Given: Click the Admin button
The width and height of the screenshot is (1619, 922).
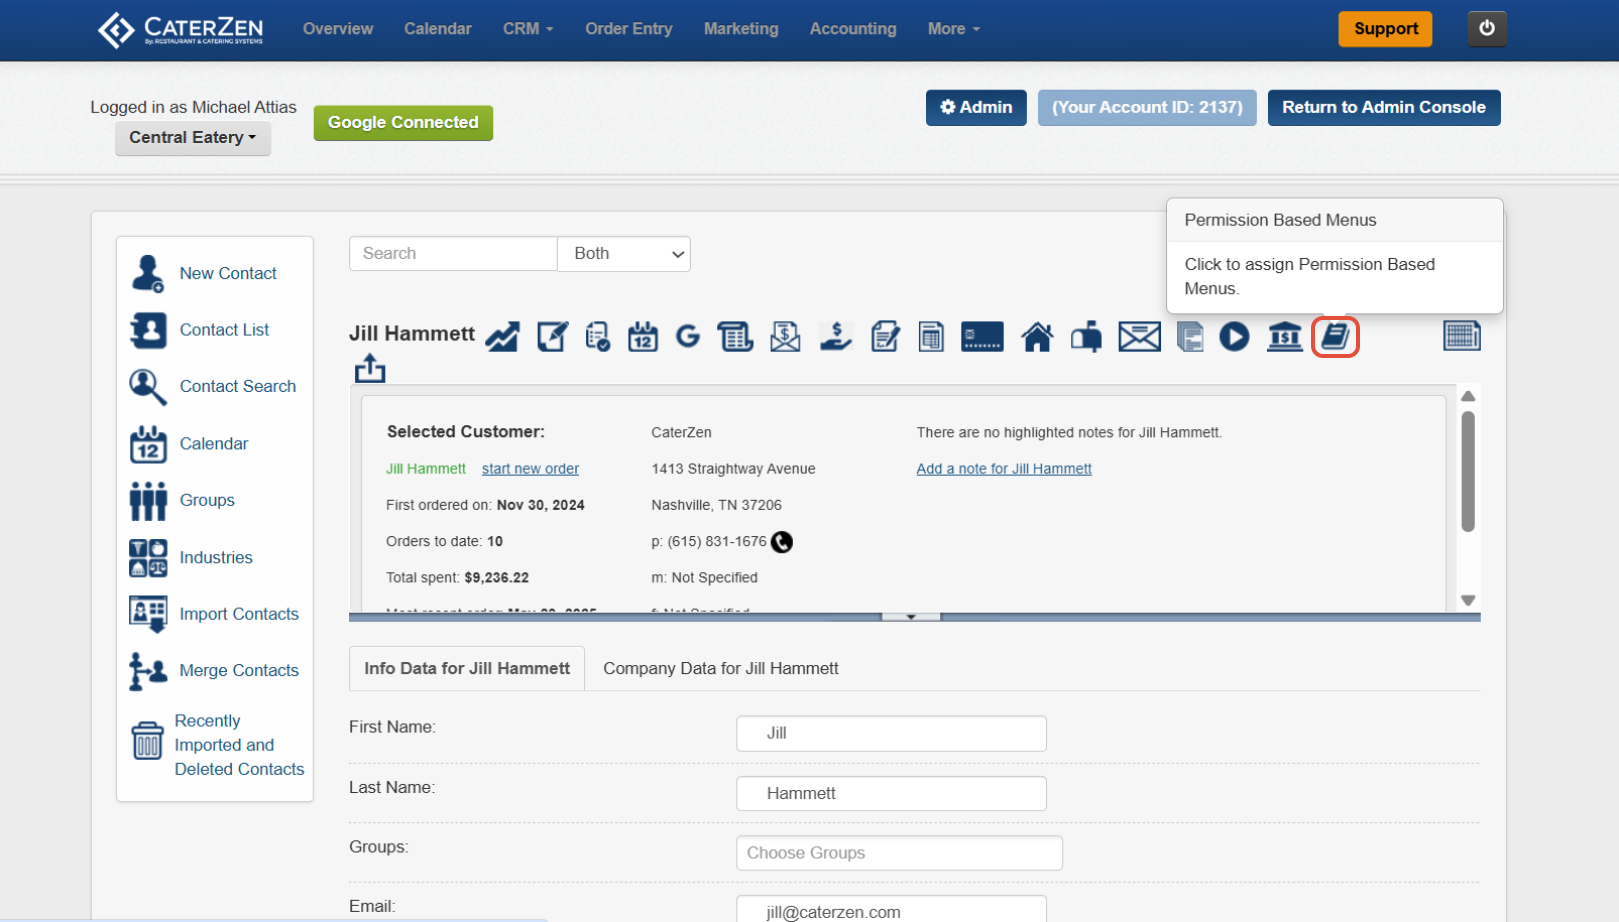Looking at the screenshot, I should point(976,107).
